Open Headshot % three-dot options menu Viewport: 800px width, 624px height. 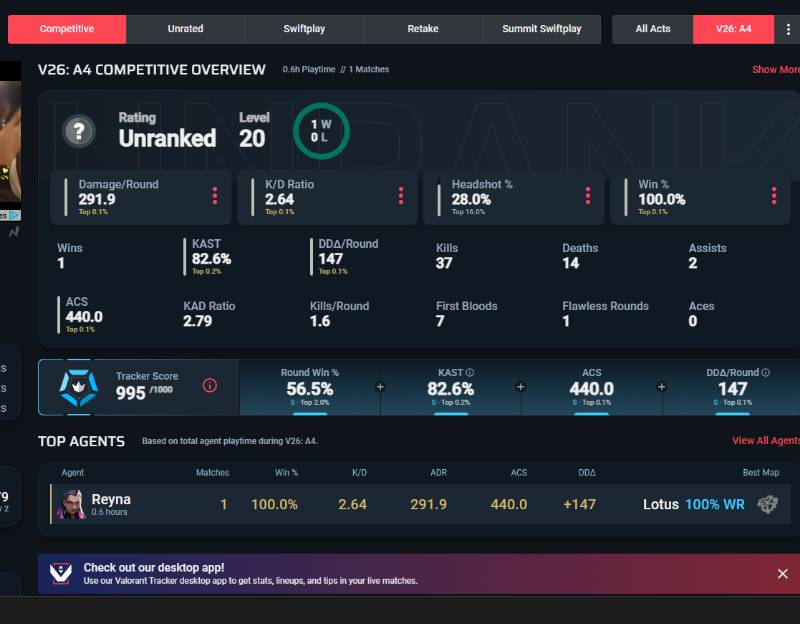tap(588, 195)
